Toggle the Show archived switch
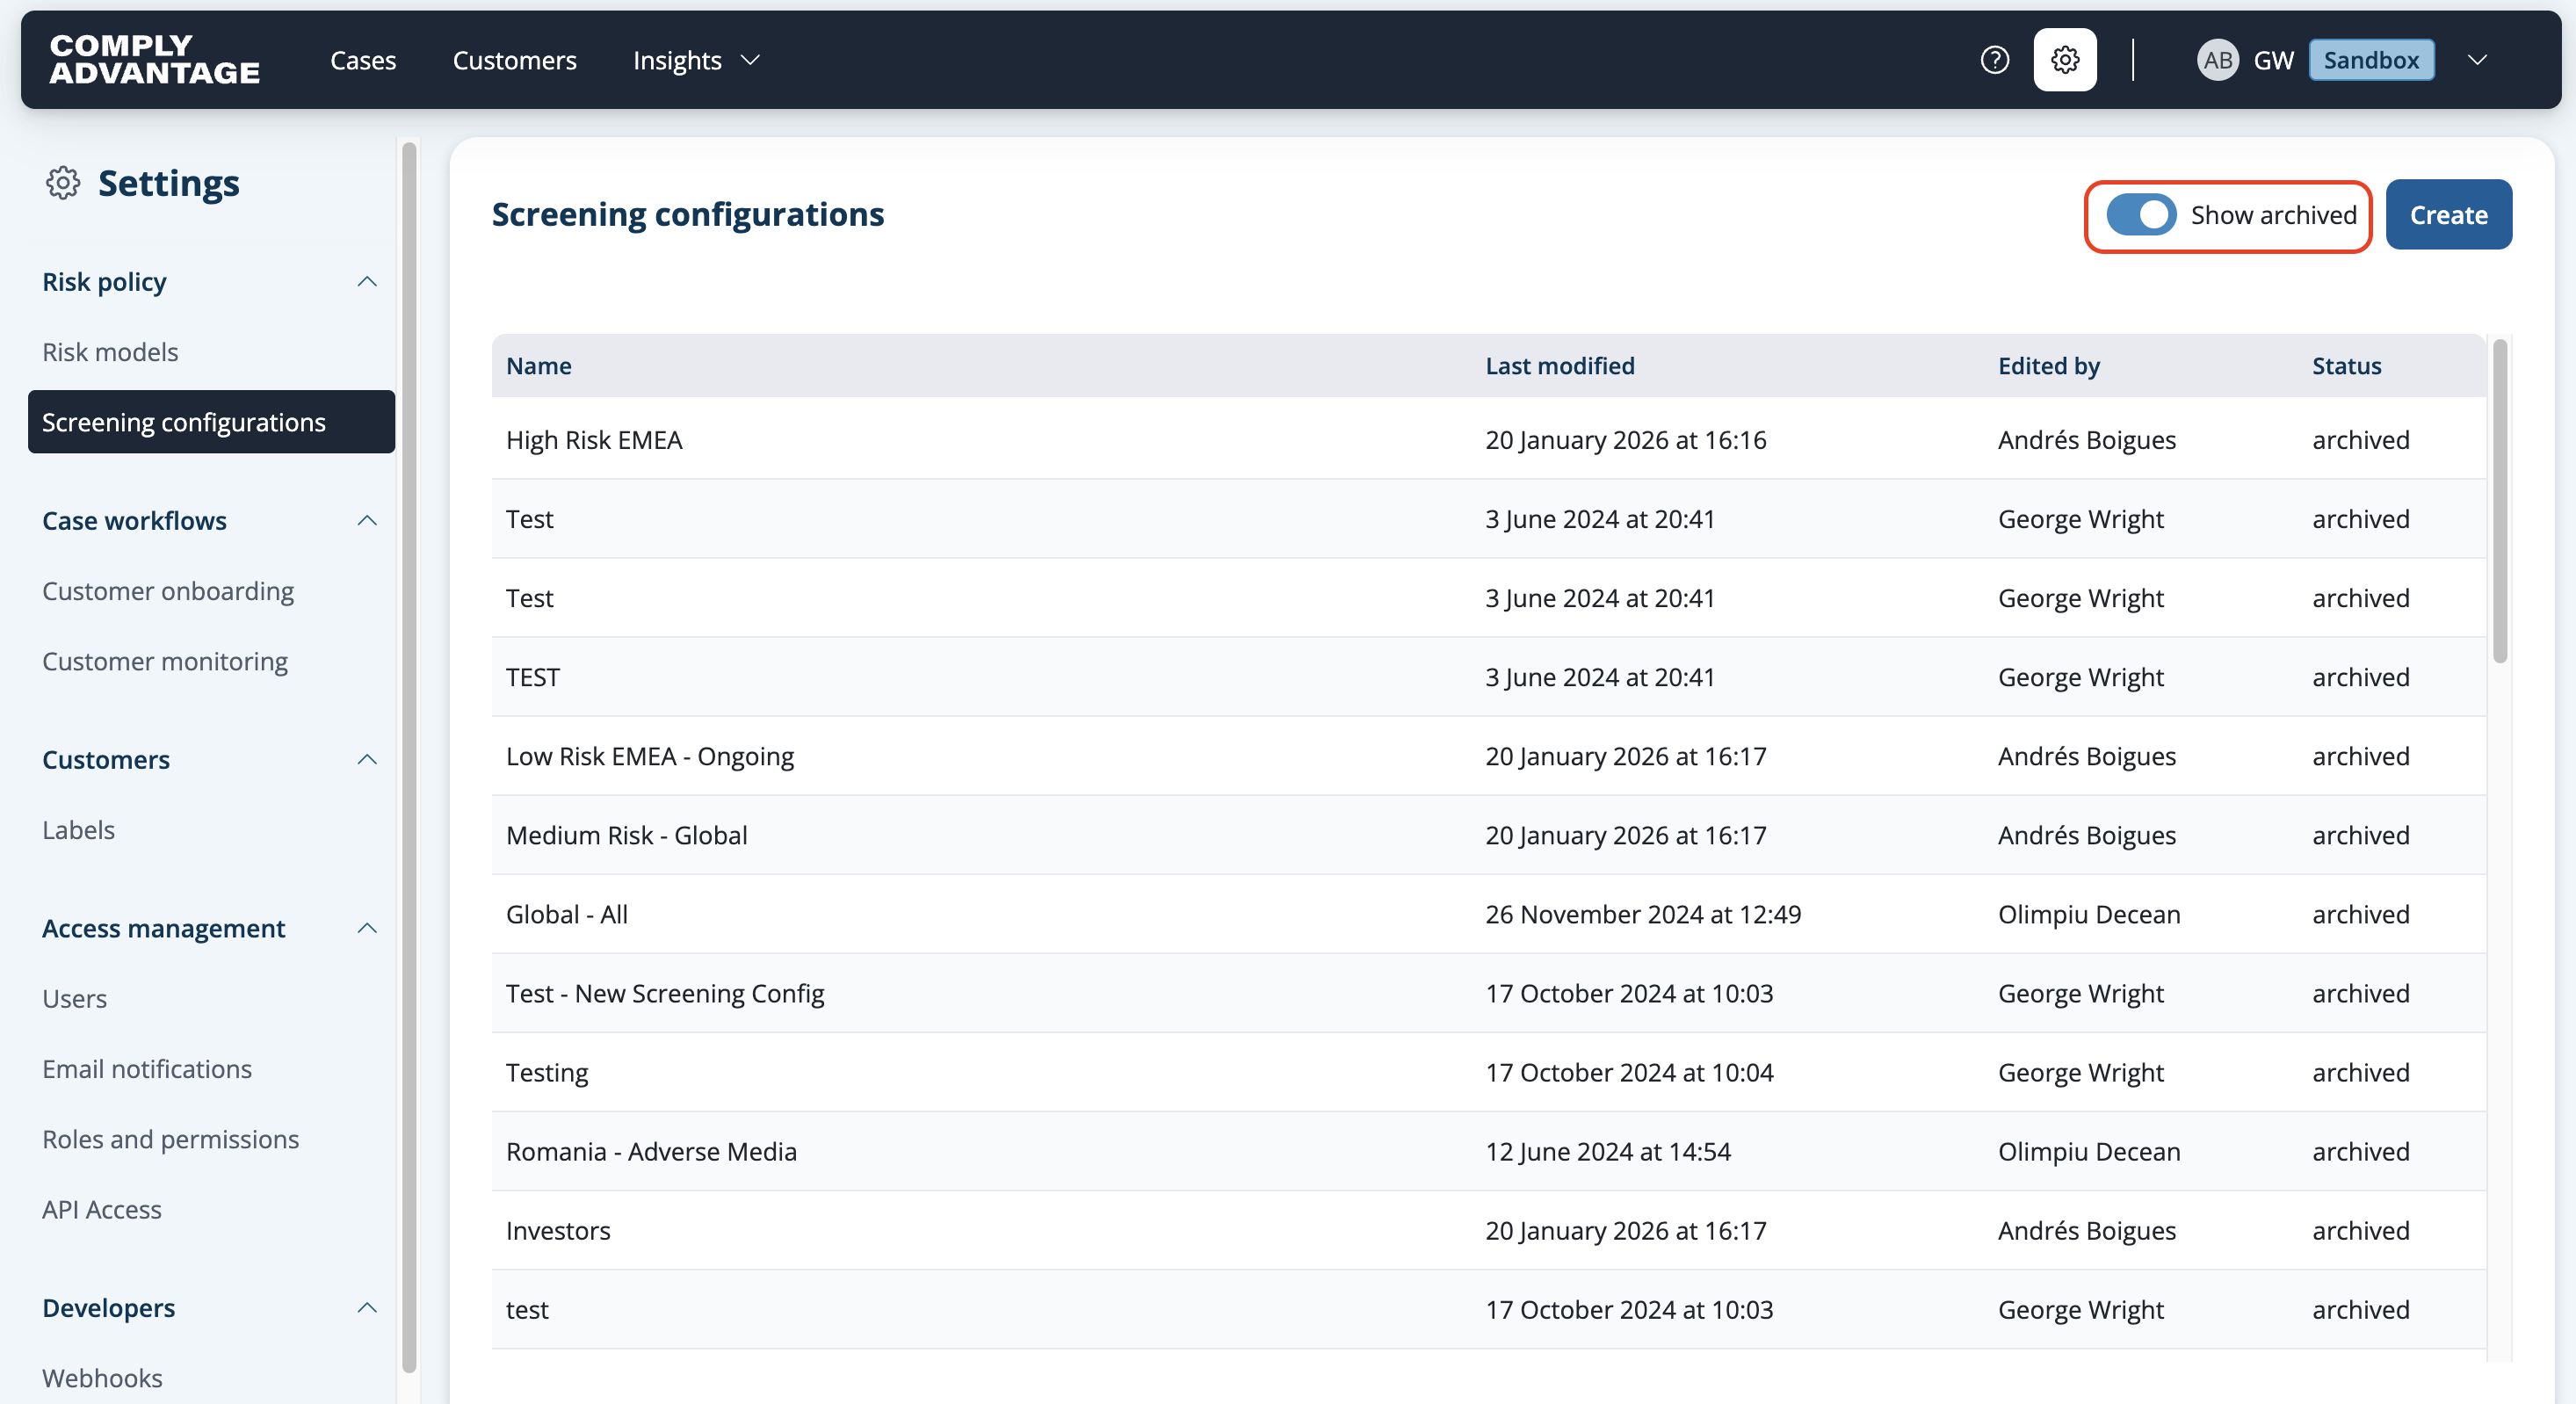This screenshot has width=2576, height=1404. [2141, 215]
